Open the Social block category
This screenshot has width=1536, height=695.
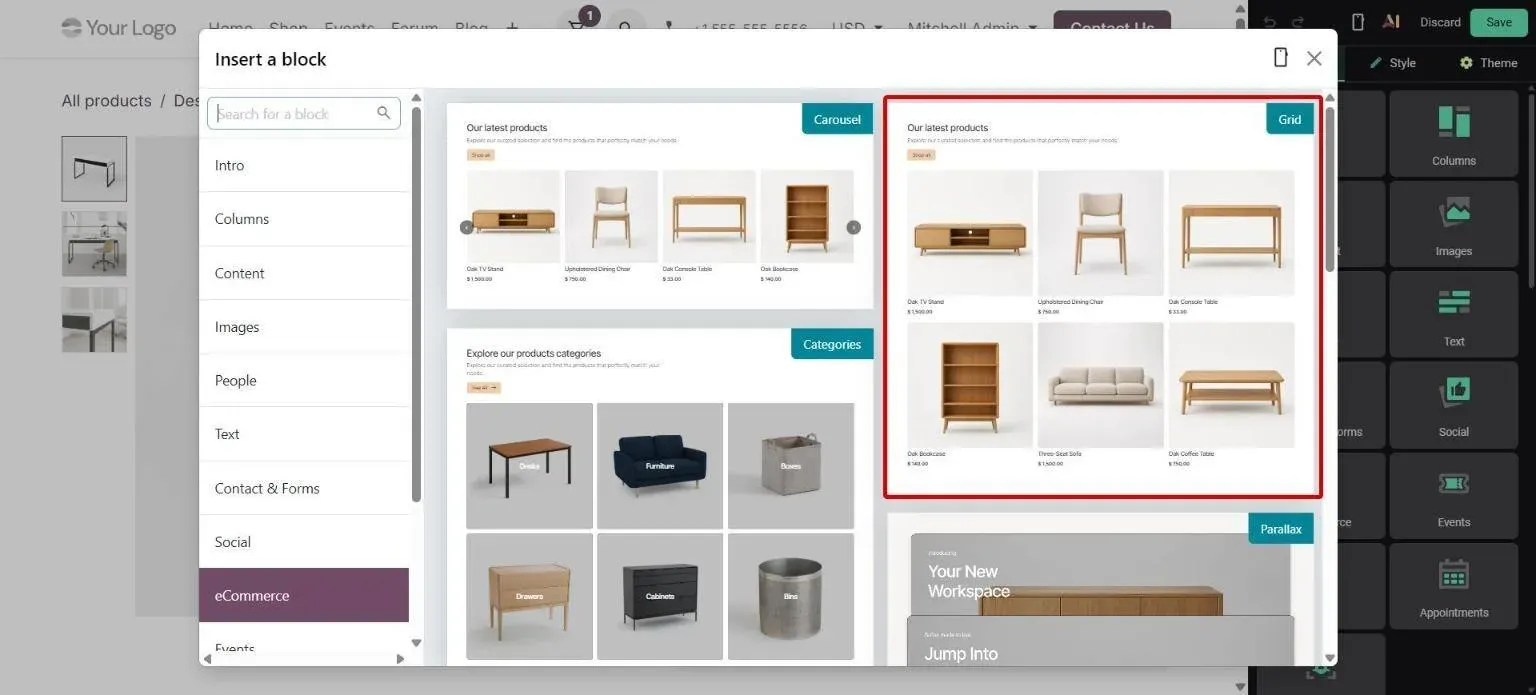(x=304, y=542)
